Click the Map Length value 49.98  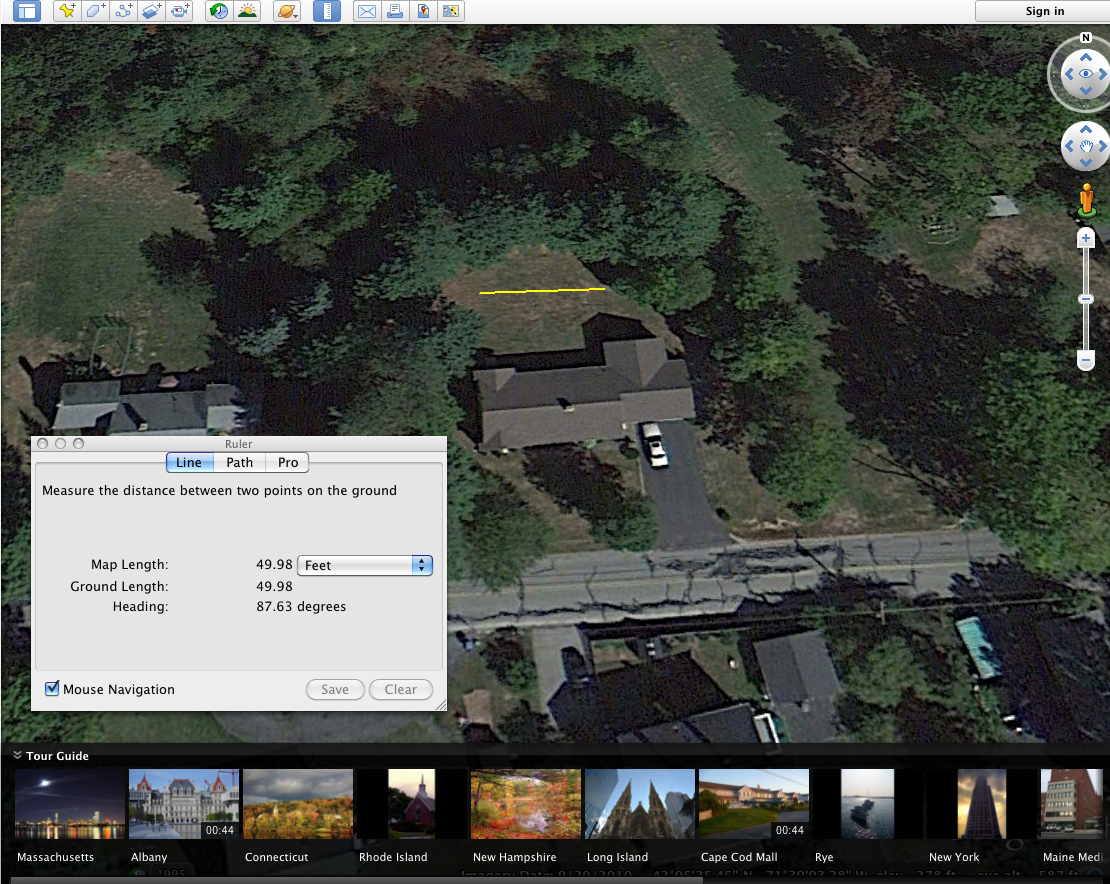point(274,564)
